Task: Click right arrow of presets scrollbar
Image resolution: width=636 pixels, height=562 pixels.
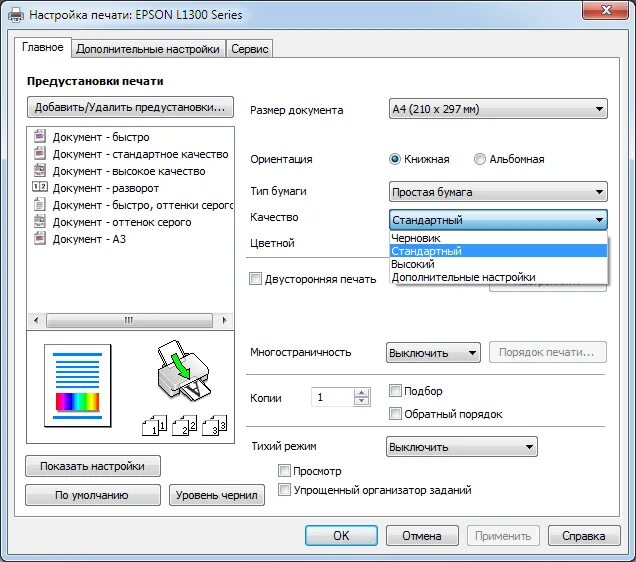Action: (224, 320)
